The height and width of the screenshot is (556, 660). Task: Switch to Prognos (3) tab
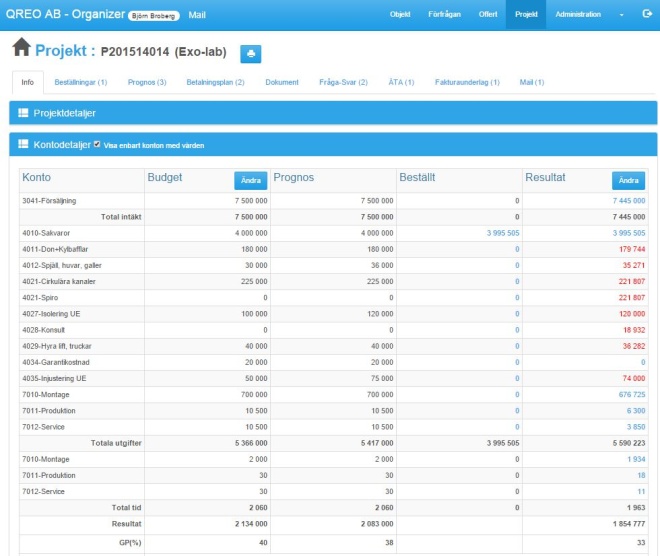[147, 82]
